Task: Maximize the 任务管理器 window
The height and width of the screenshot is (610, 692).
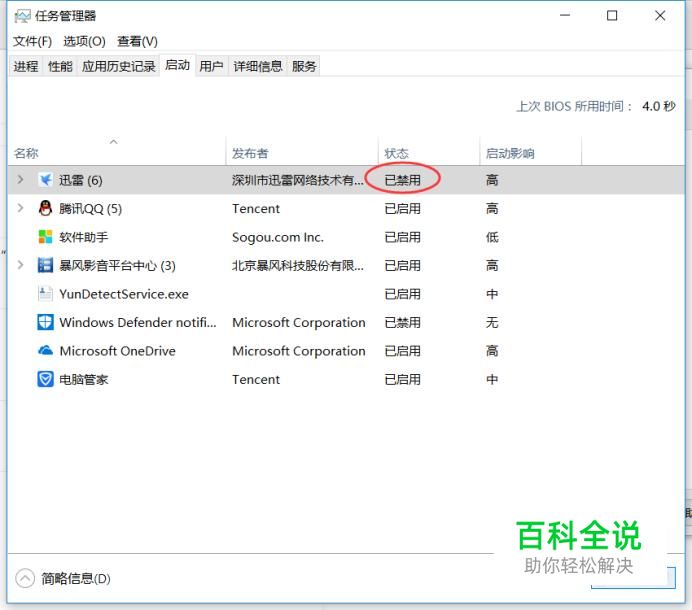Action: click(612, 16)
